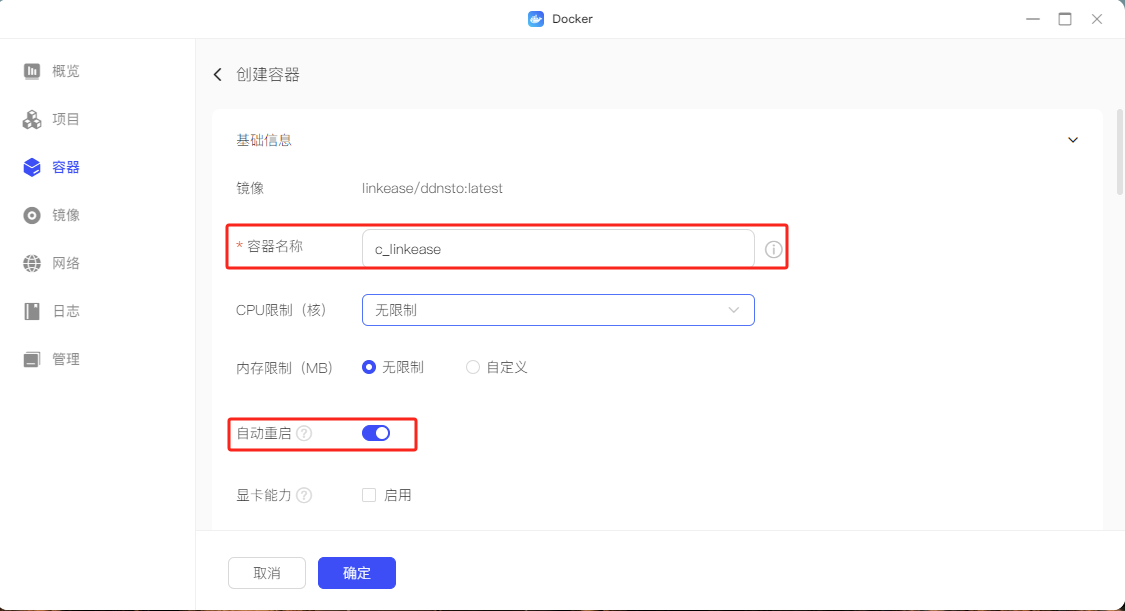Click help icon beside 自动重启
The width and height of the screenshot is (1125, 611).
[x=304, y=433]
